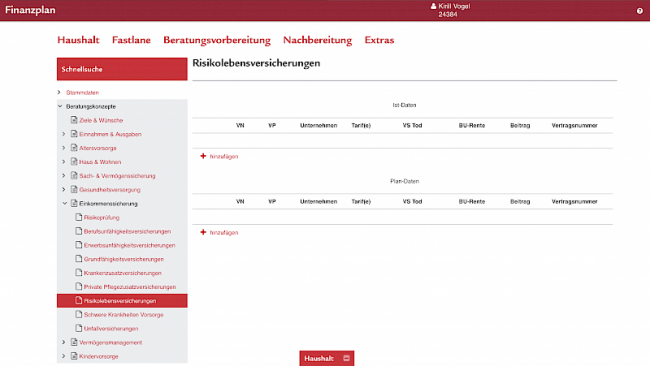This screenshot has width=650, height=366.
Task: Open the Extras menu
Action: (x=379, y=40)
